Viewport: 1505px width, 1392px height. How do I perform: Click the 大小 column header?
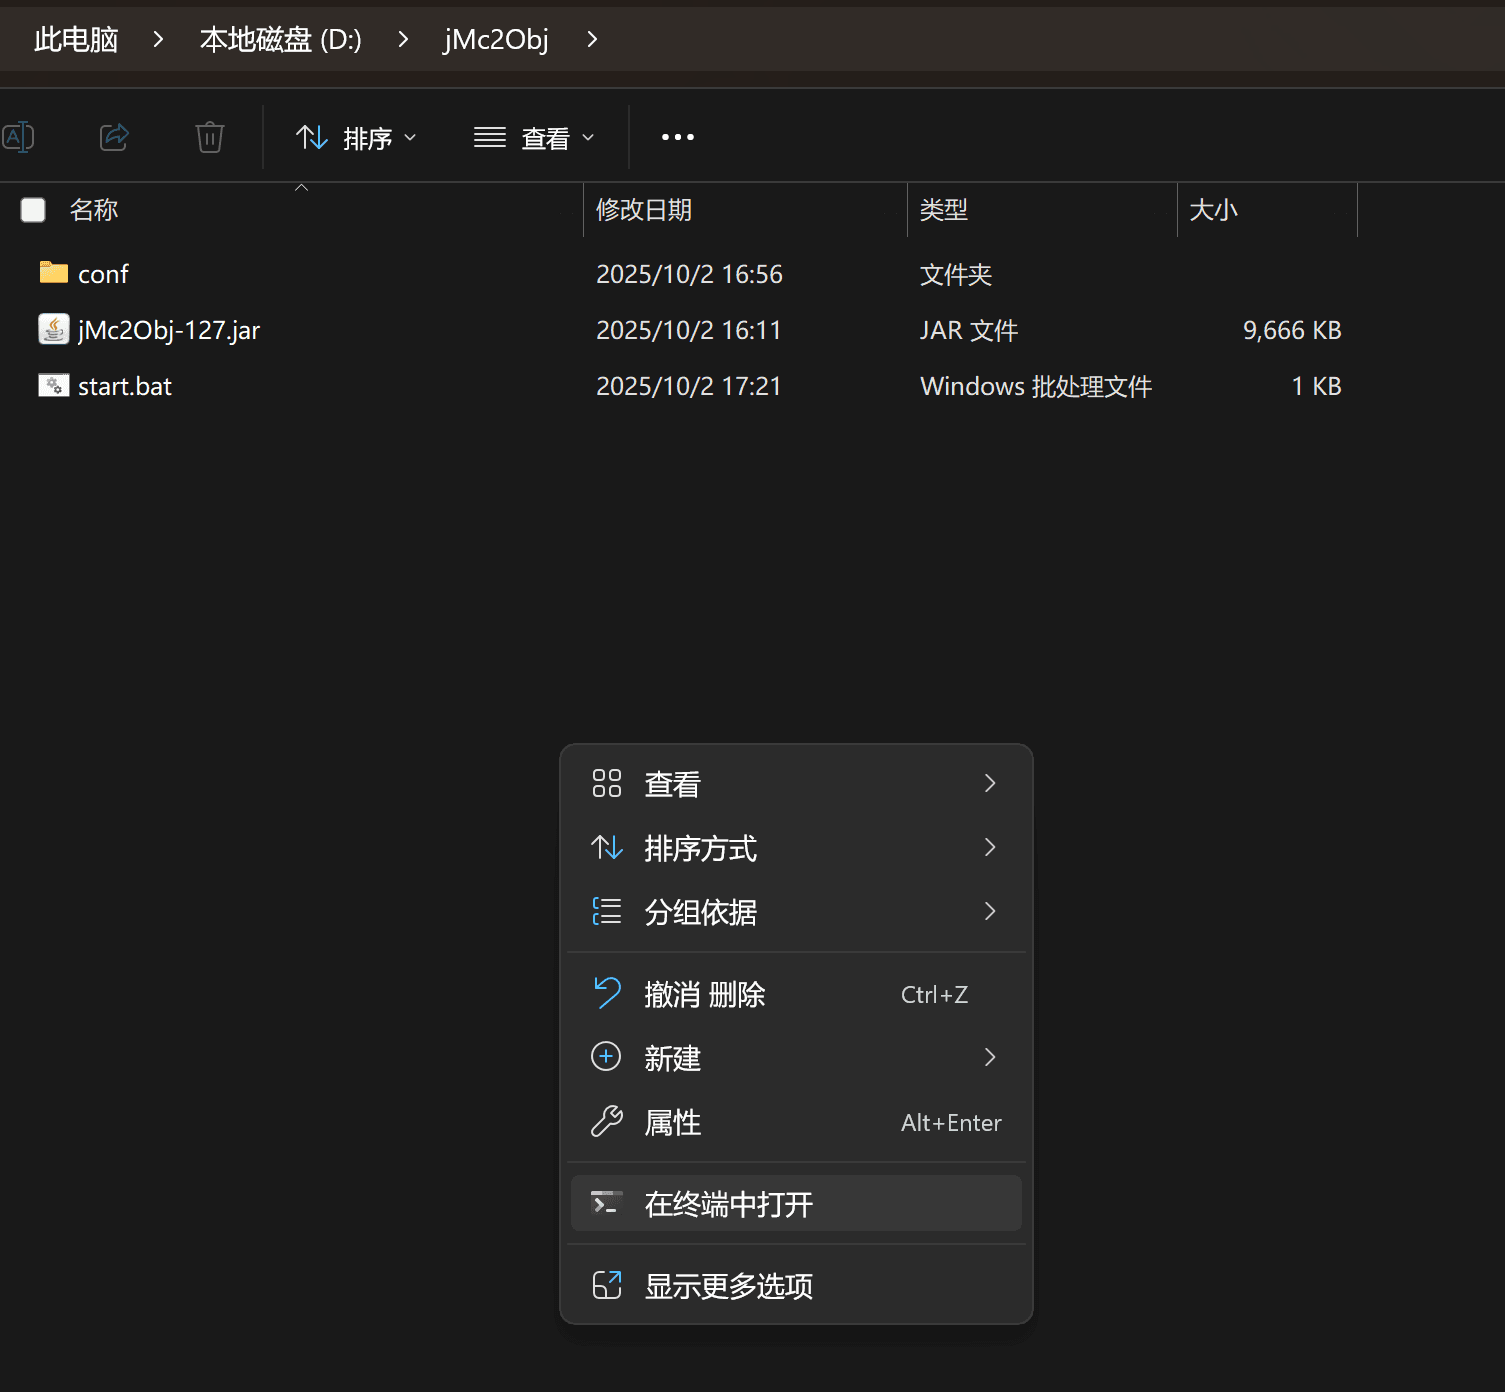coord(1213,210)
